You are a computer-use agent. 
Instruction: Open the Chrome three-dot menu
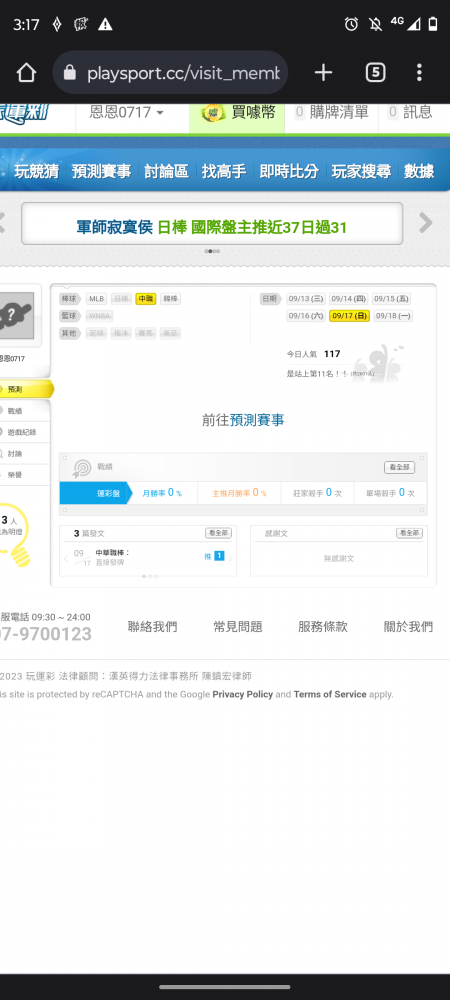coord(419,73)
